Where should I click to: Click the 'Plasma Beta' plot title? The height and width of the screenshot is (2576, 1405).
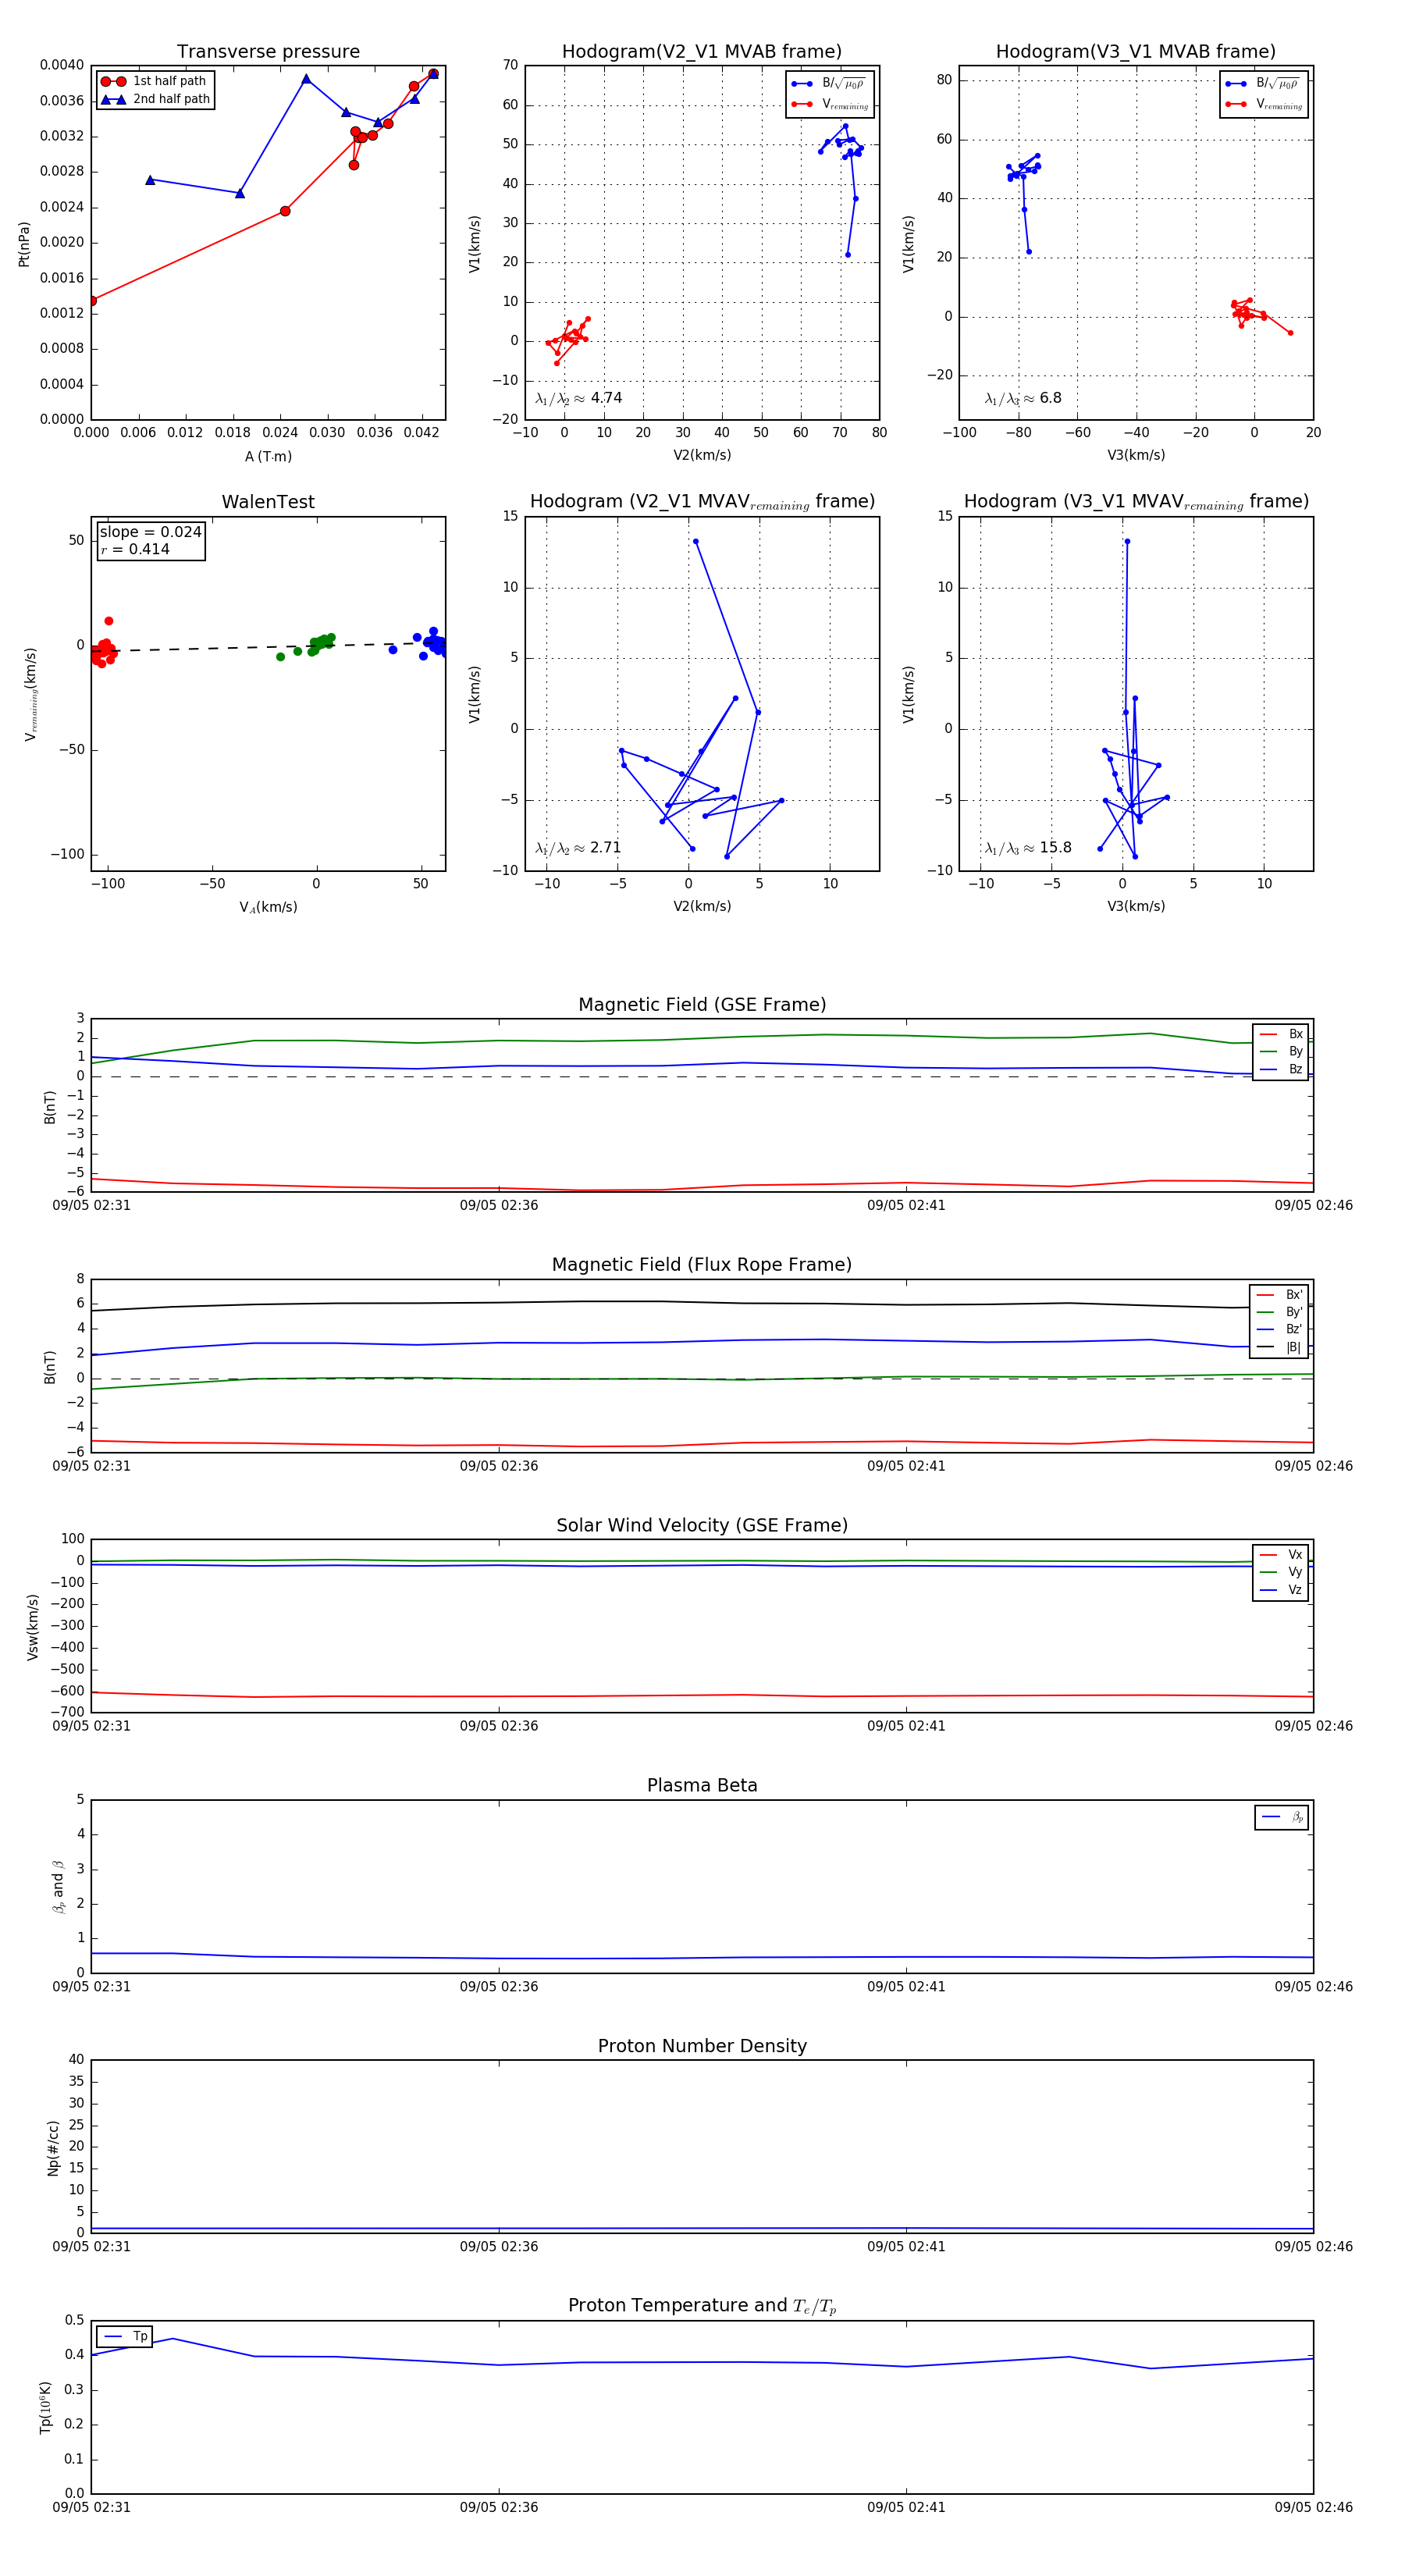pyautogui.click(x=702, y=1786)
